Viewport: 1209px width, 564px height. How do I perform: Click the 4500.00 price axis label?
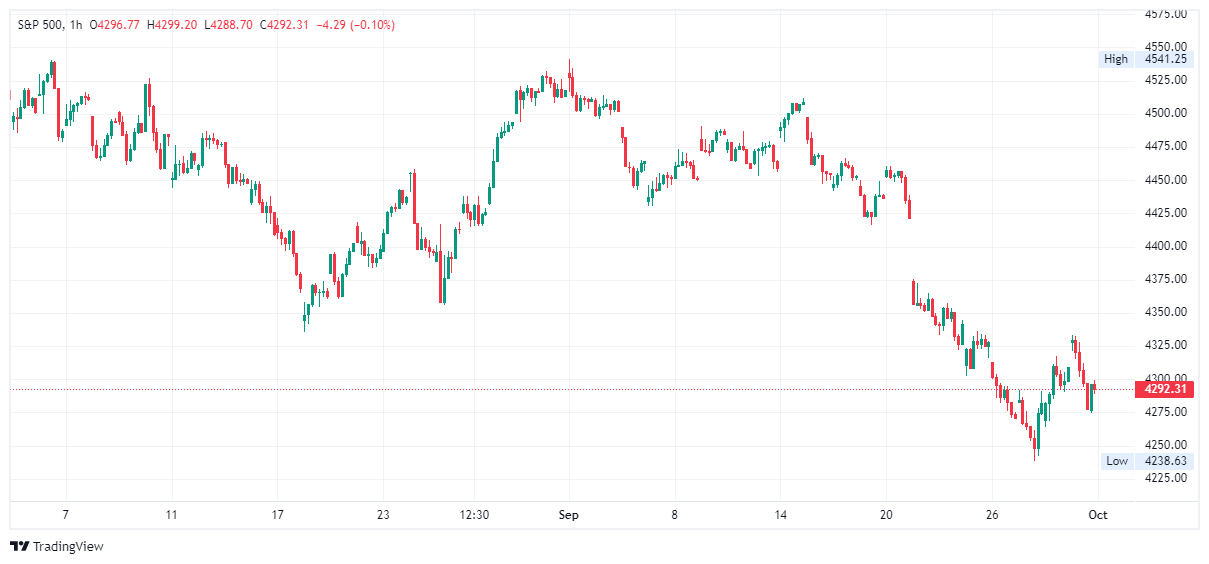click(1166, 113)
